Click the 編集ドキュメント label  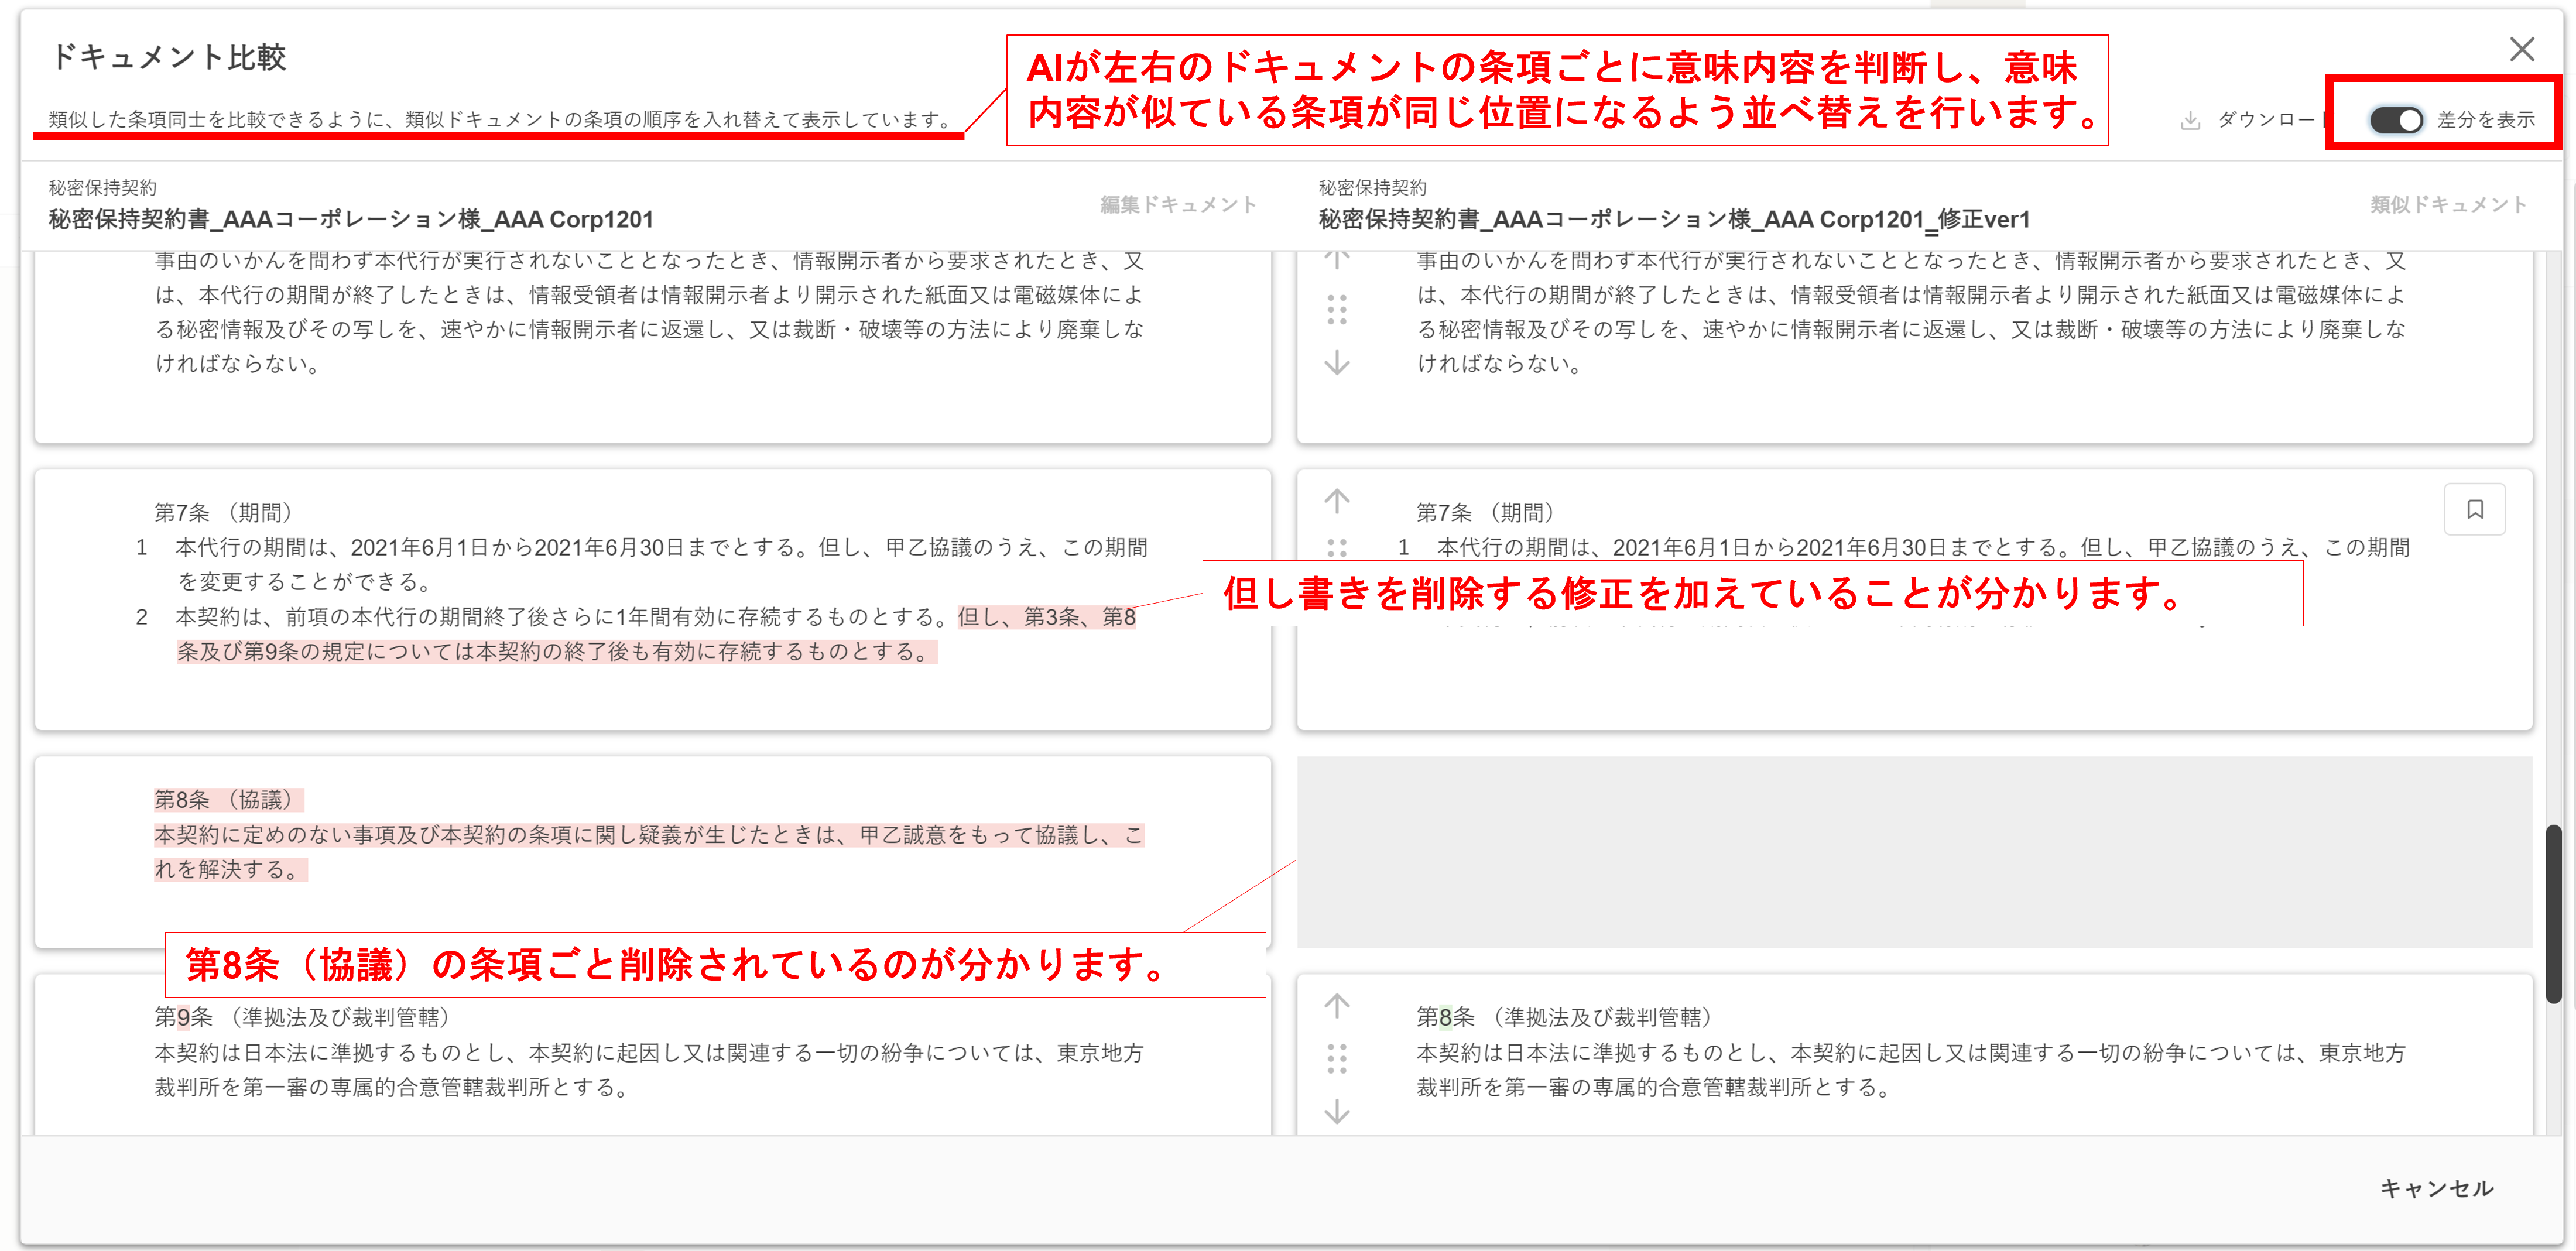tap(1177, 204)
